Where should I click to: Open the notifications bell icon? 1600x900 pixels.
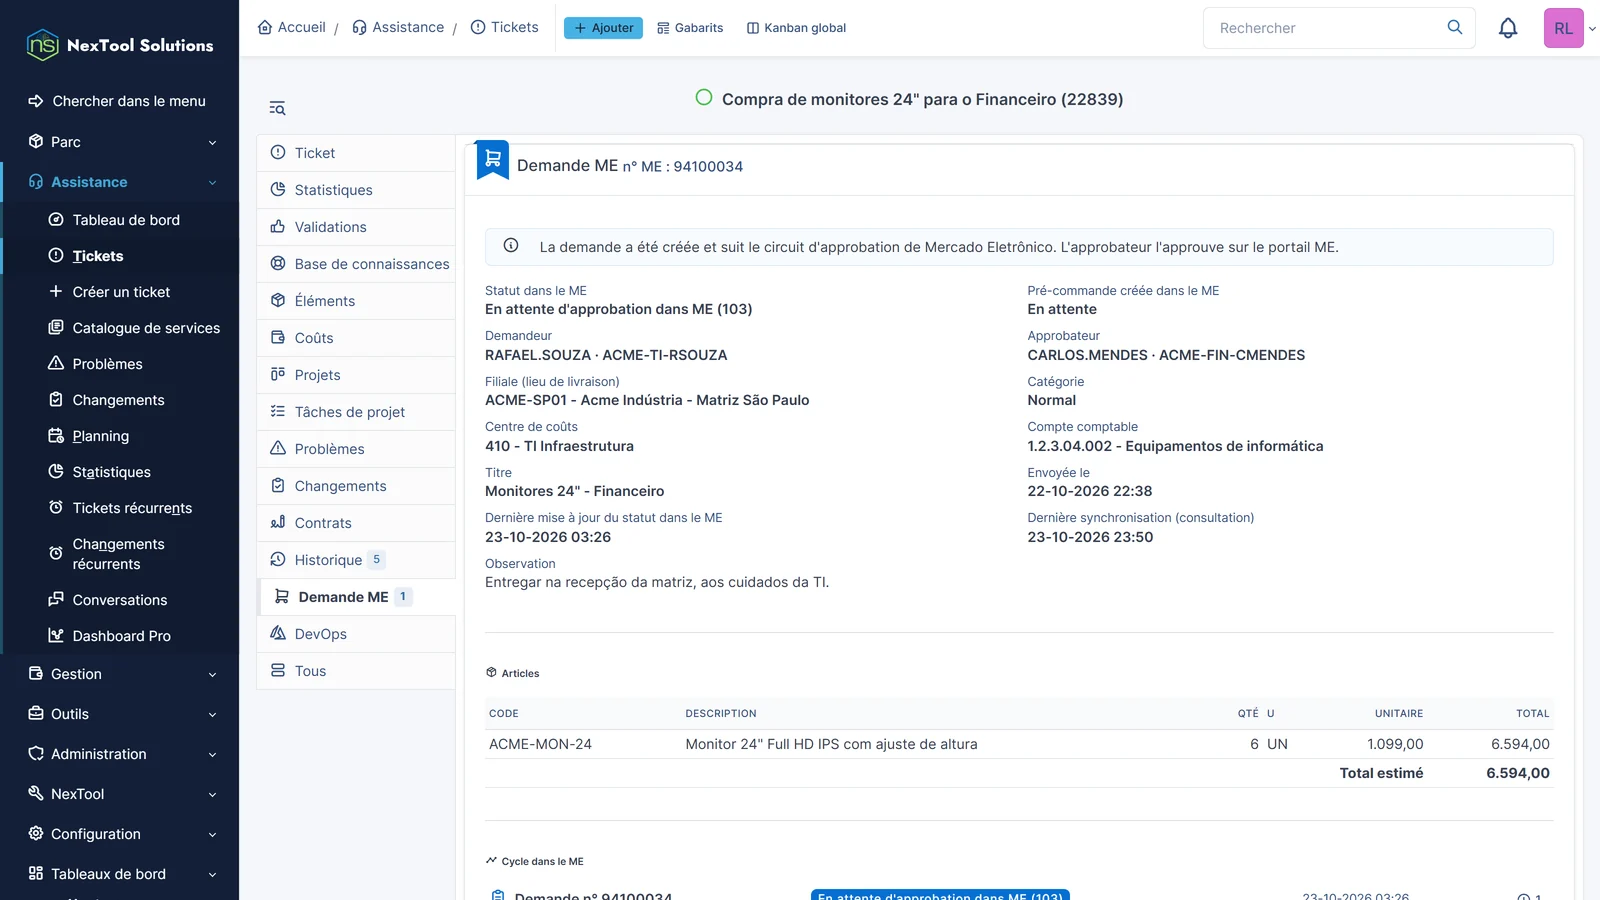point(1508,28)
